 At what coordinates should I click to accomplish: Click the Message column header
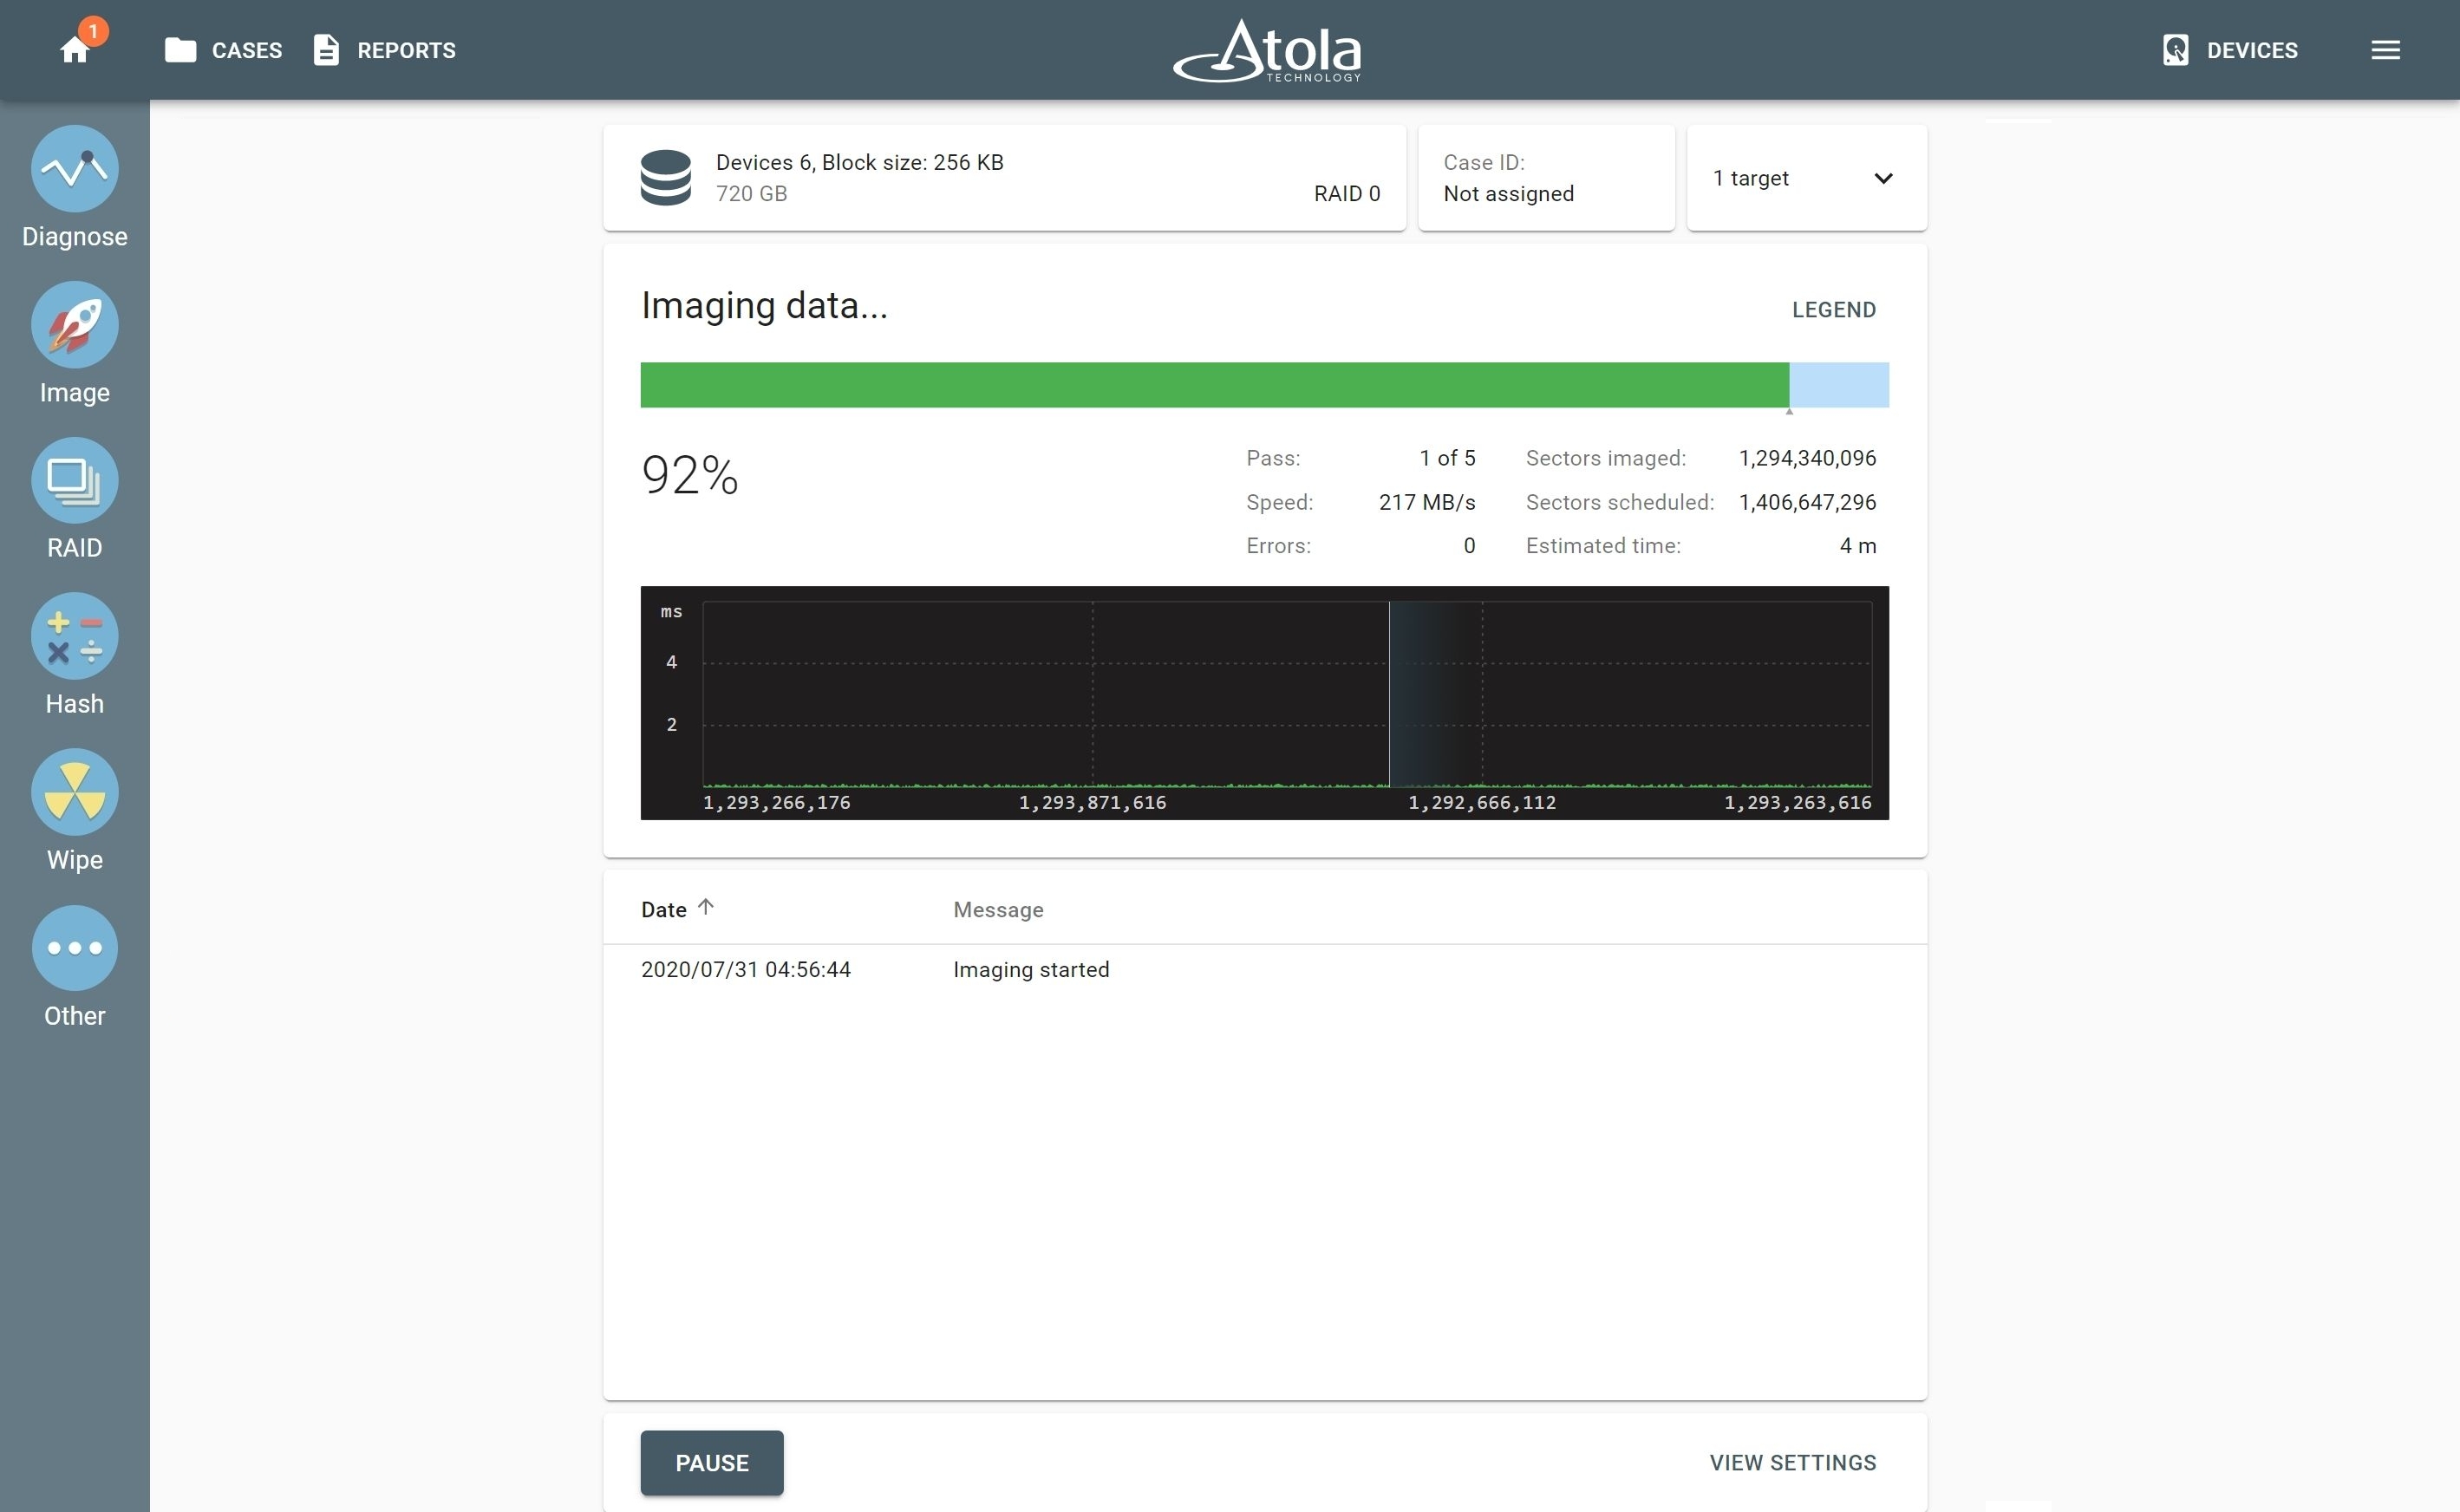click(998, 910)
